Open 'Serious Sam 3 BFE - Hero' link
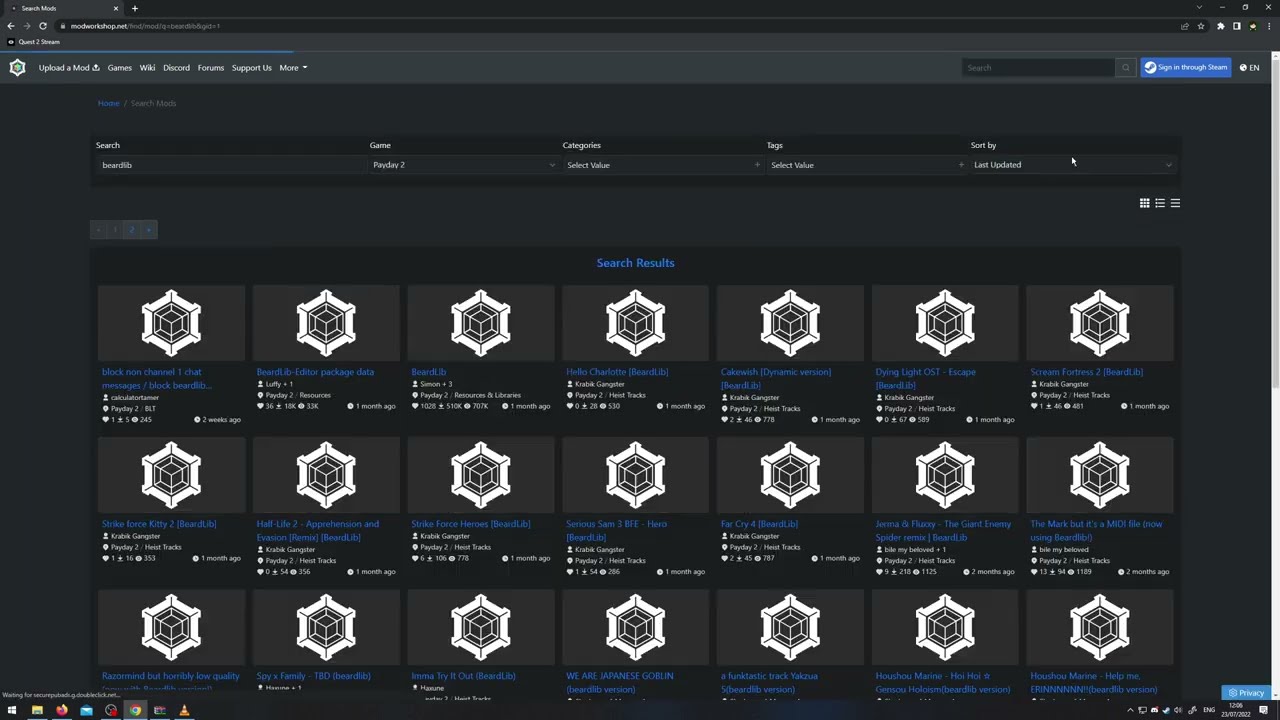This screenshot has height=720, width=1280. (616, 530)
